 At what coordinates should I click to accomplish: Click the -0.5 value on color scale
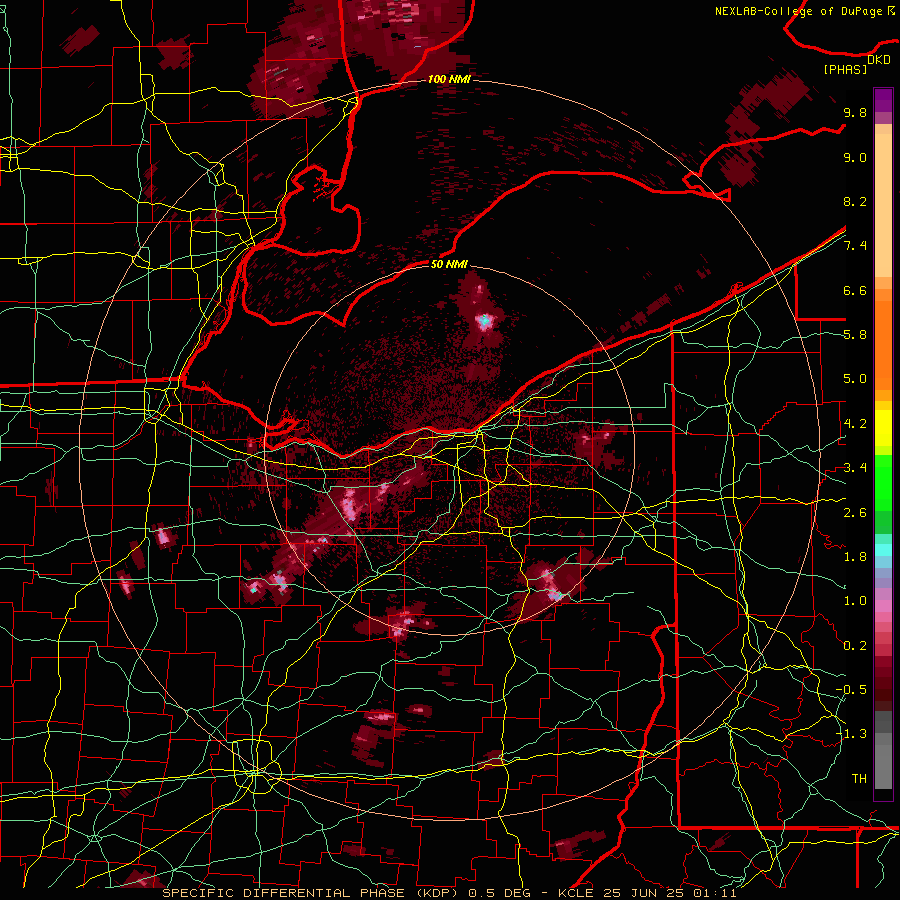click(x=851, y=690)
